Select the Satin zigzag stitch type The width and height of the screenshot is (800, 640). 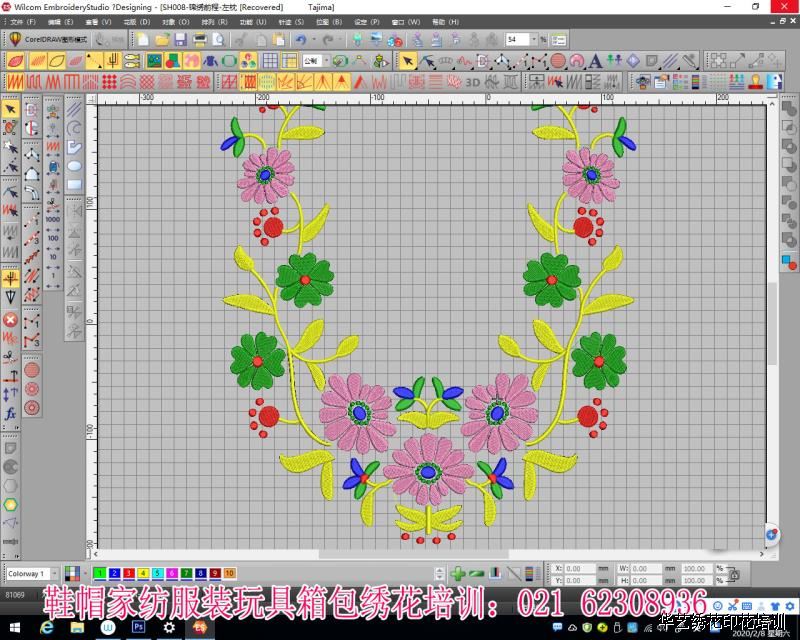tap(15, 82)
